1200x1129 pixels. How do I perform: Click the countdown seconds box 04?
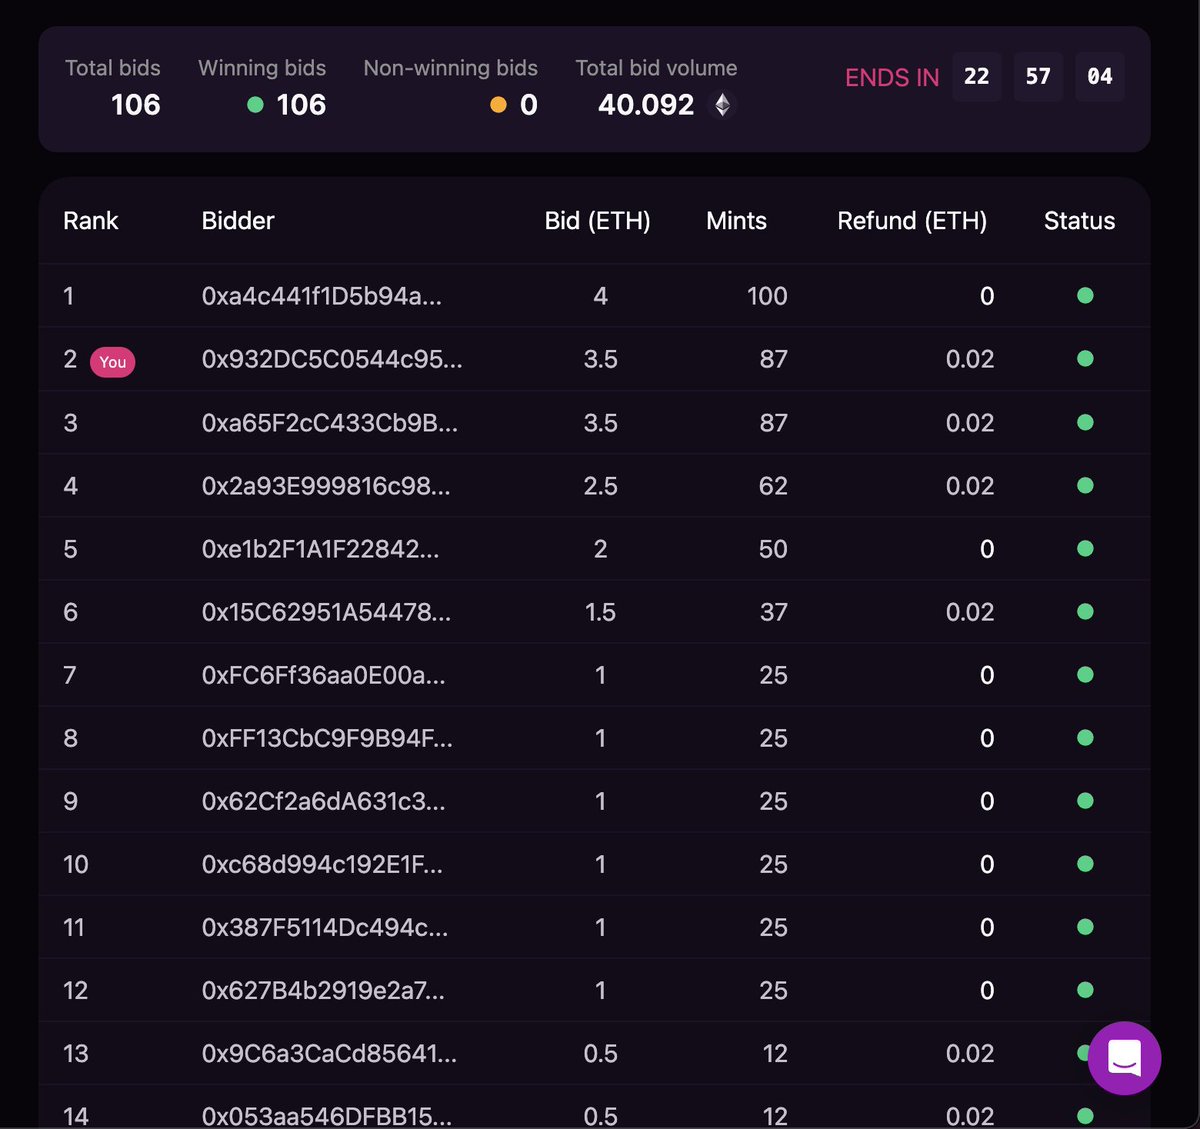click(1100, 77)
